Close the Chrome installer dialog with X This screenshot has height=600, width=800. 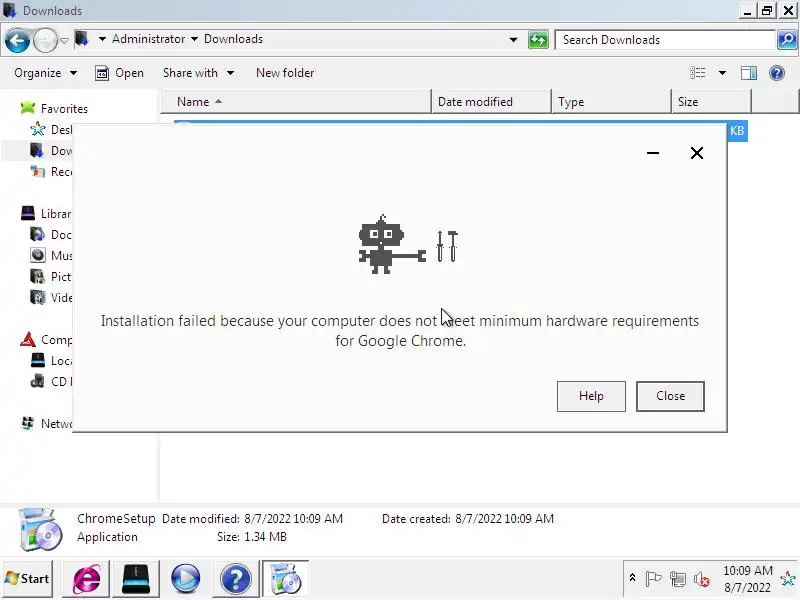[696, 153]
